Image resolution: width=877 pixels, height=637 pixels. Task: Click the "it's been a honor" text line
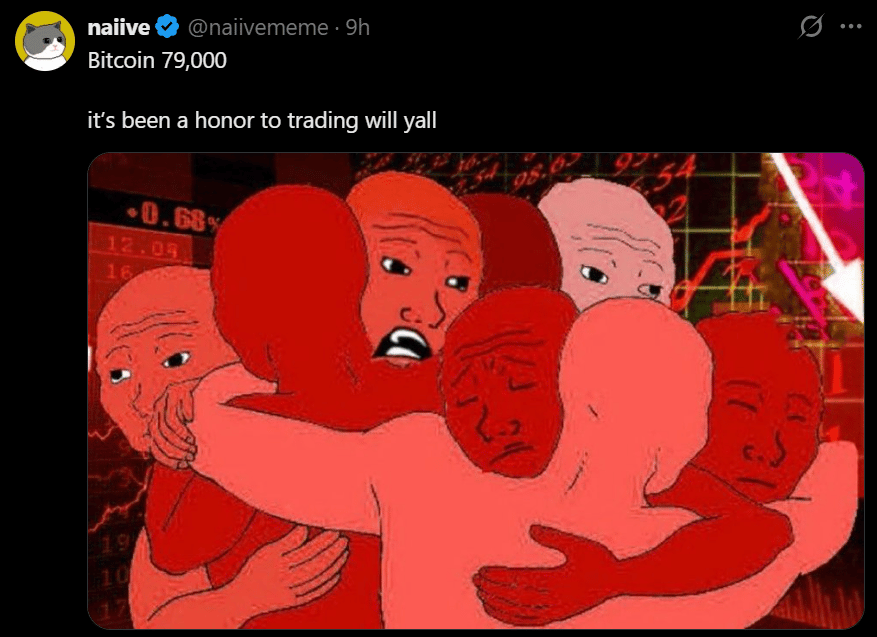[262, 121]
